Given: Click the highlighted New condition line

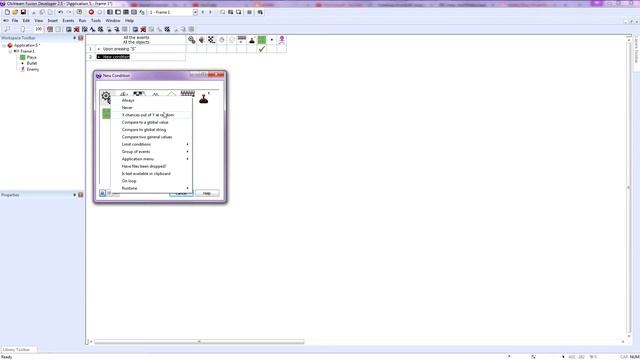Looking at the screenshot, I should (113, 57).
